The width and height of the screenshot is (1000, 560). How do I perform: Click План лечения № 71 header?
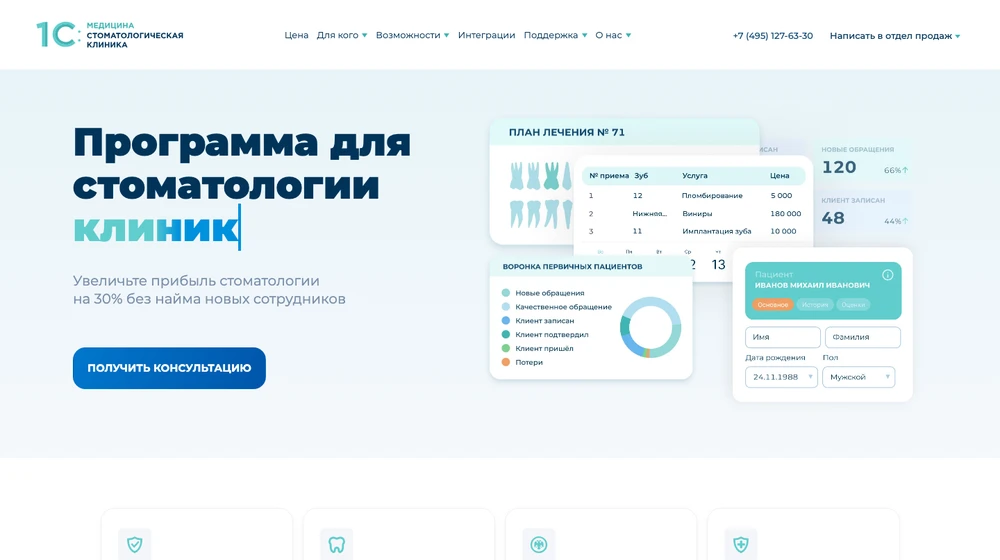566,133
